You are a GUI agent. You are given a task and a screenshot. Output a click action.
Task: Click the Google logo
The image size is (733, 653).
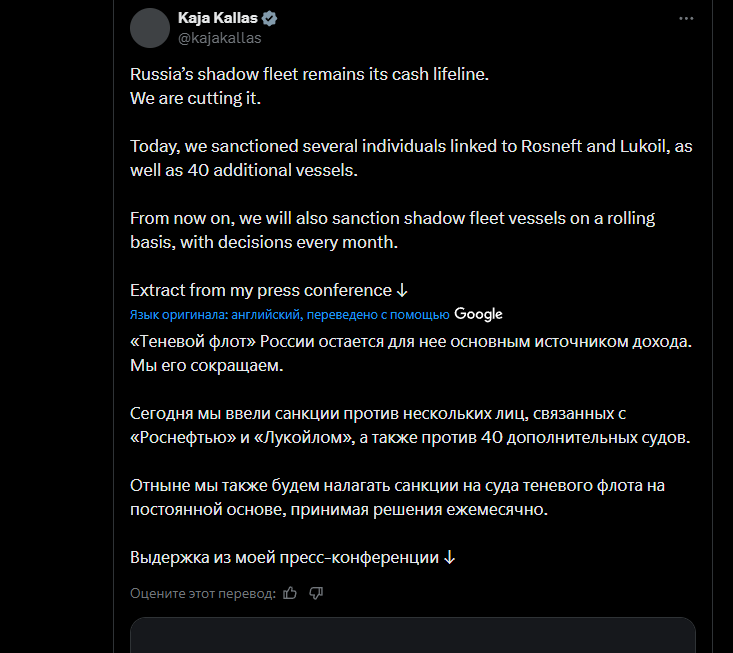tap(478, 314)
